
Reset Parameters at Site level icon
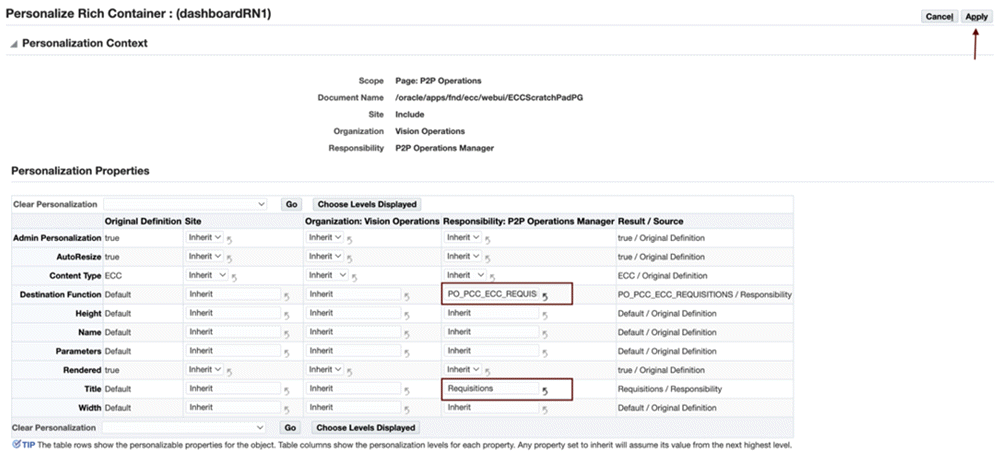(287, 353)
